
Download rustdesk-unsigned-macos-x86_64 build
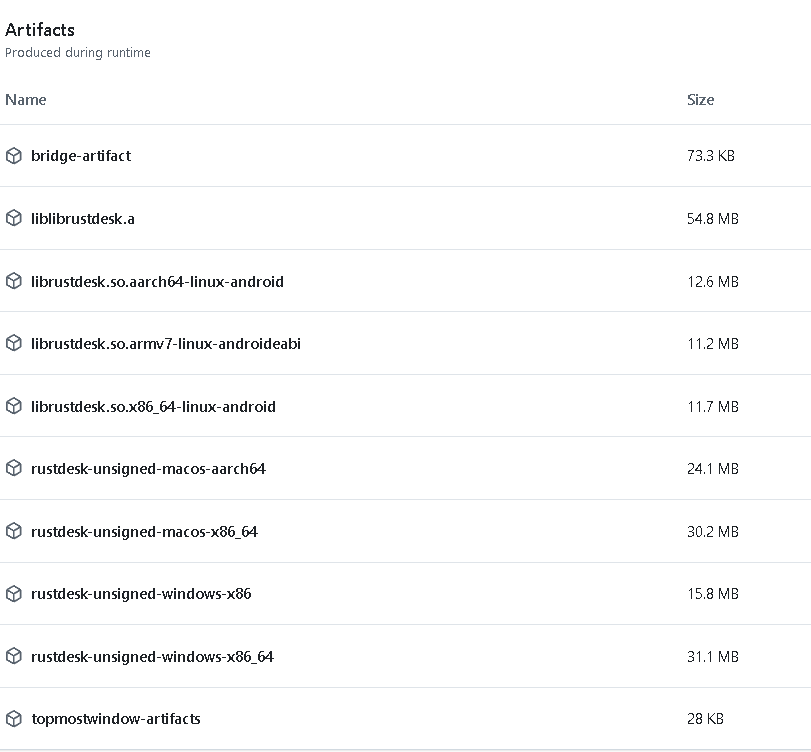pos(144,531)
